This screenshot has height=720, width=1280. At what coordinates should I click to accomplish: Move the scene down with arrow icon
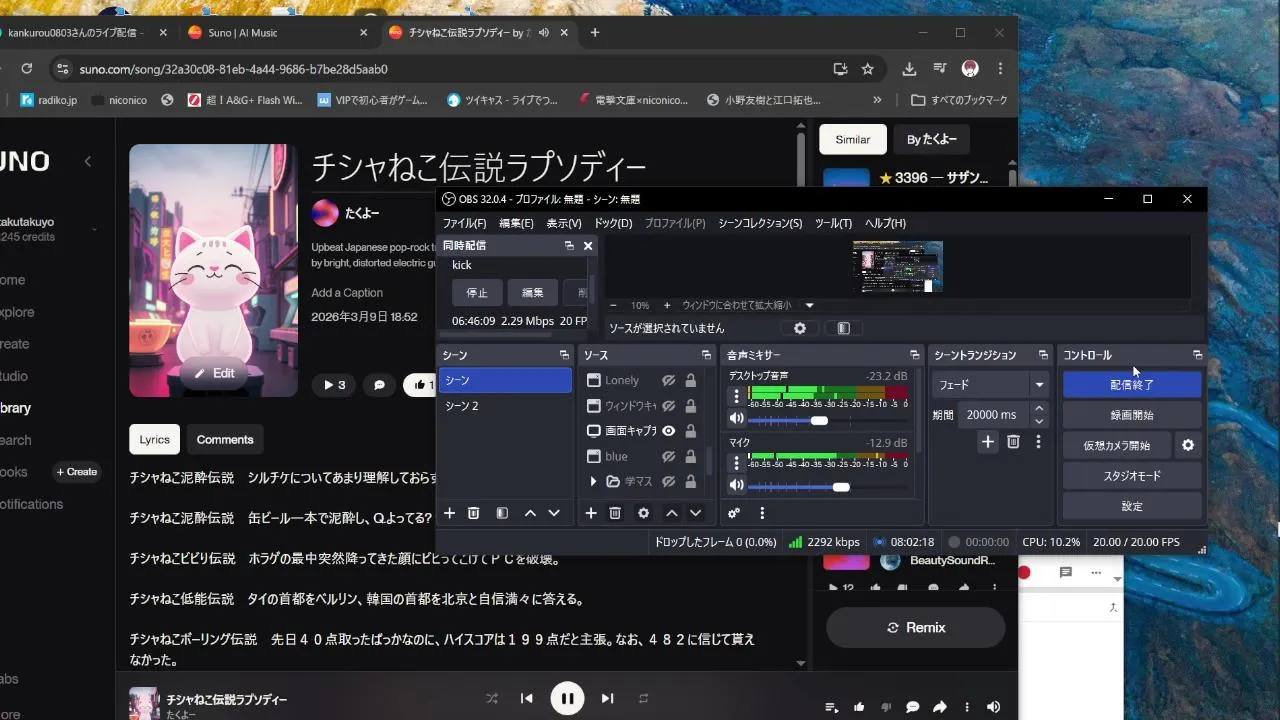[x=554, y=513]
